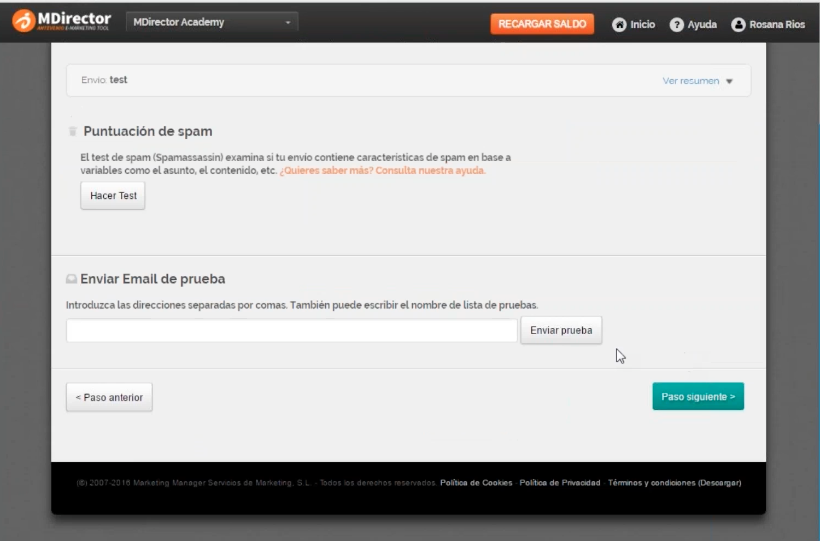Open the Consulta nuestra ayuda link

382,171
